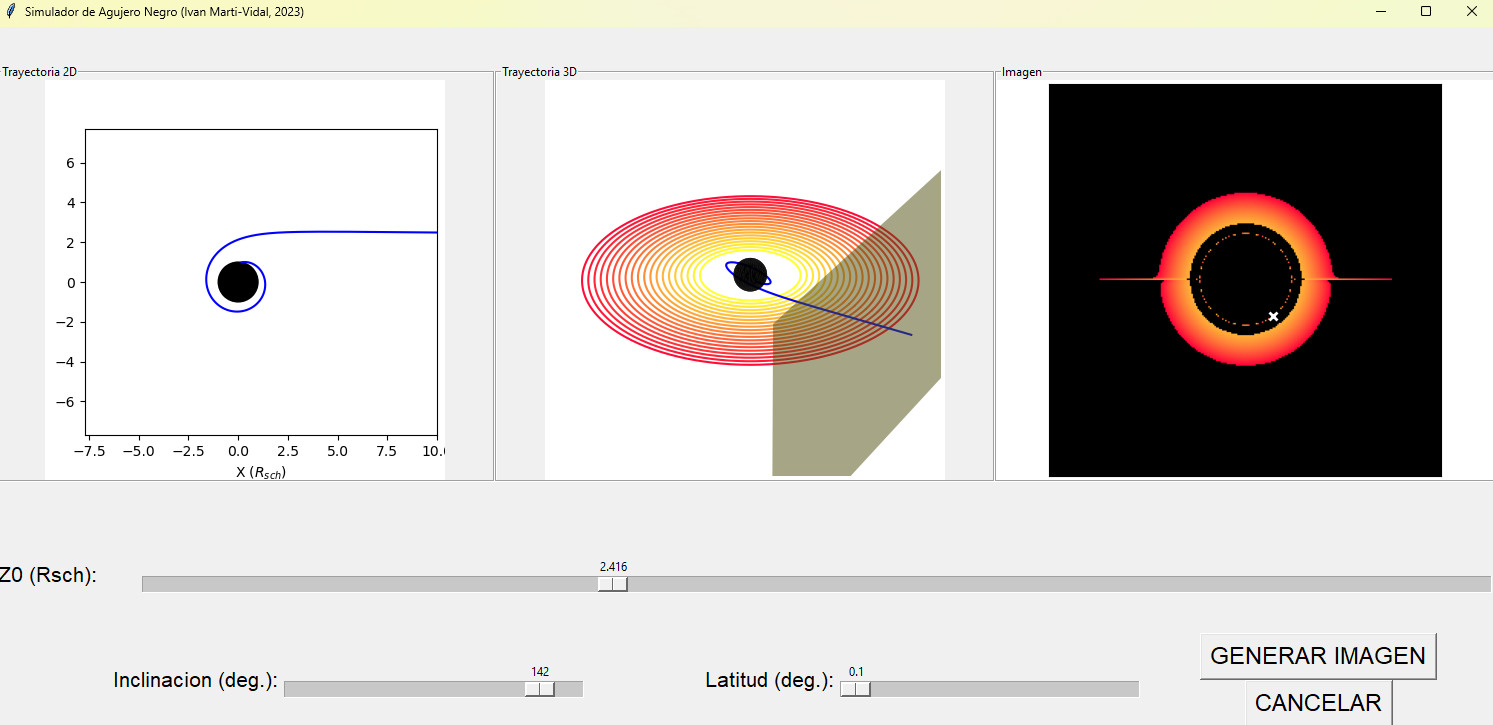This screenshot has height=725, width=1493.
Task: Click the GENERAR IMAGEN button
Action: point(1318,656)
